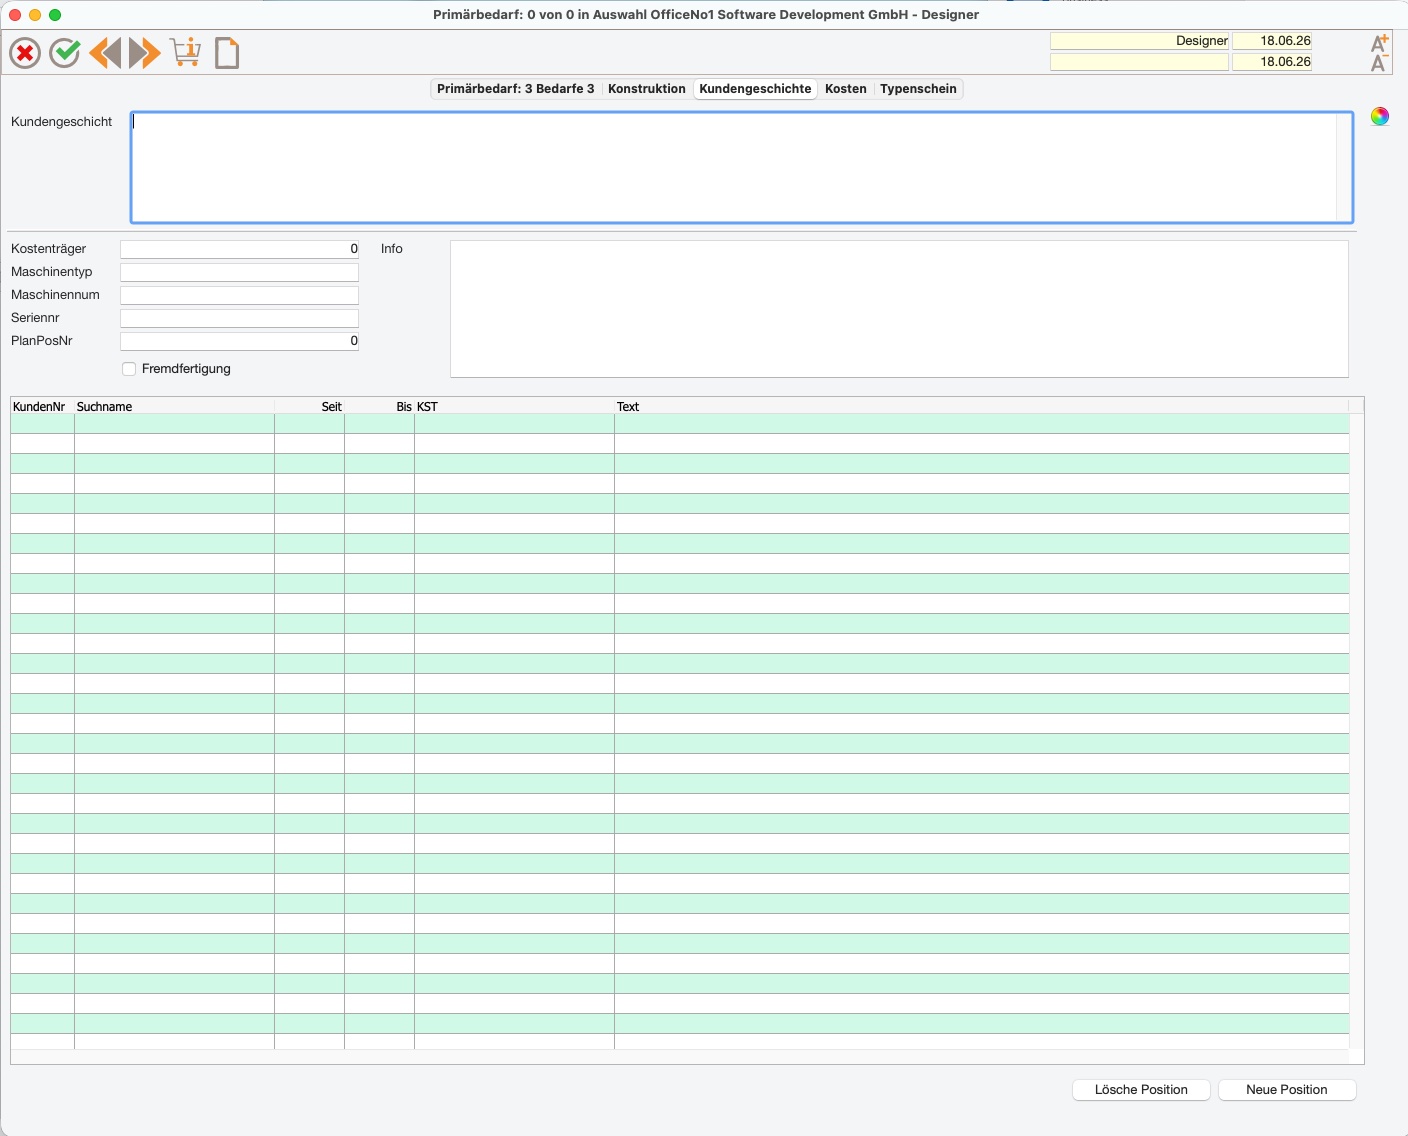Click the table's vertical scrollbar
The image size is (1408, 1136).
pyautogui.click(x=1357, y=731)
